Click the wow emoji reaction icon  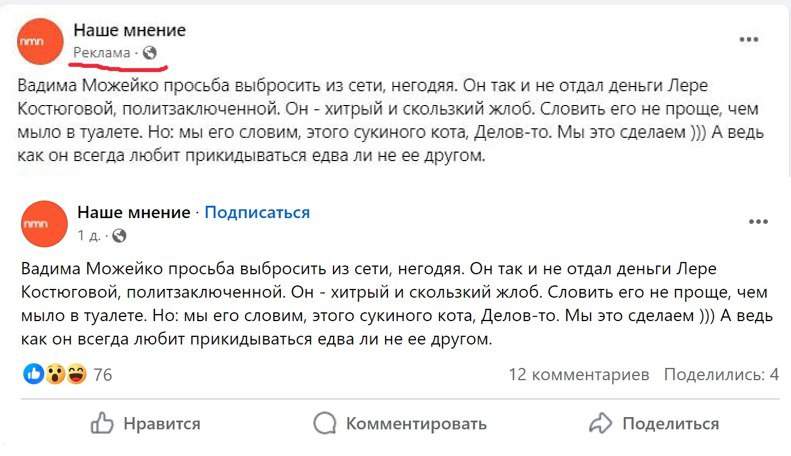tap(53, 374)
